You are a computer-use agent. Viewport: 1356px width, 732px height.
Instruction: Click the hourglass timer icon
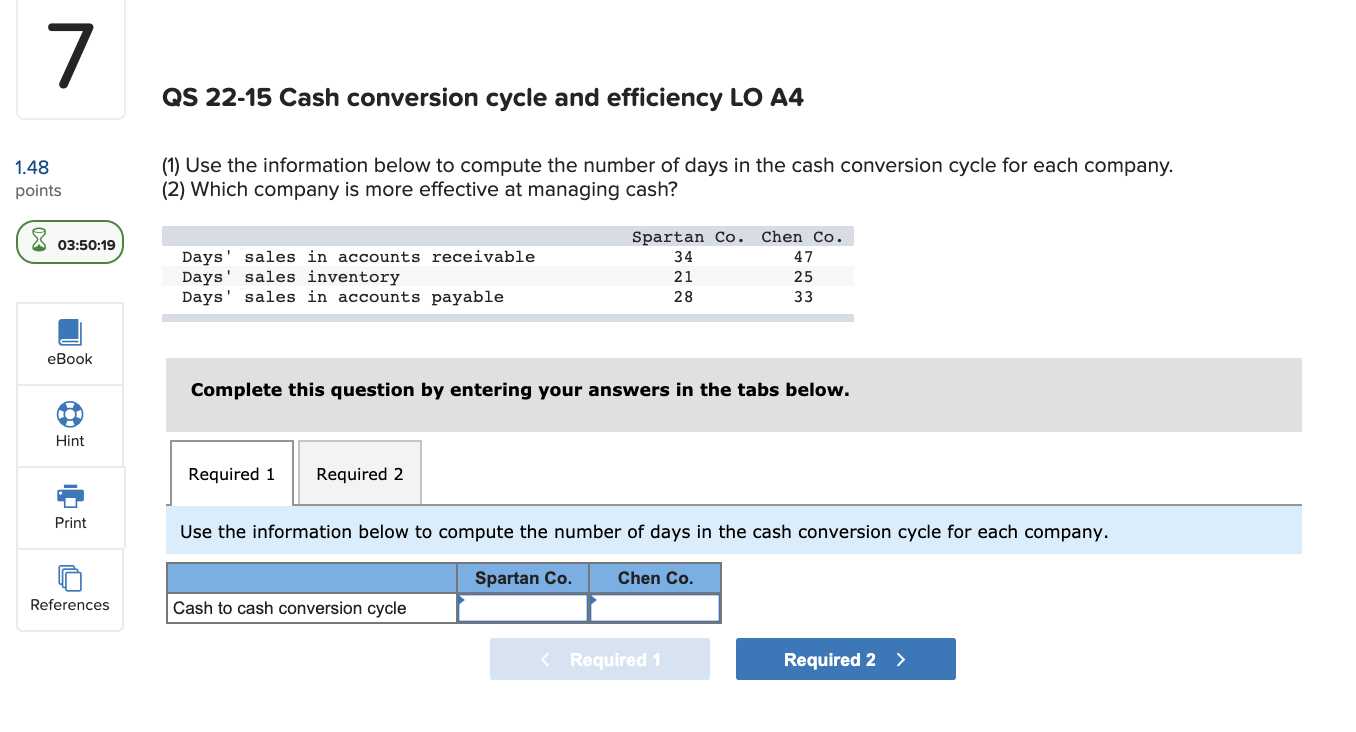click(x=40, y=241)
